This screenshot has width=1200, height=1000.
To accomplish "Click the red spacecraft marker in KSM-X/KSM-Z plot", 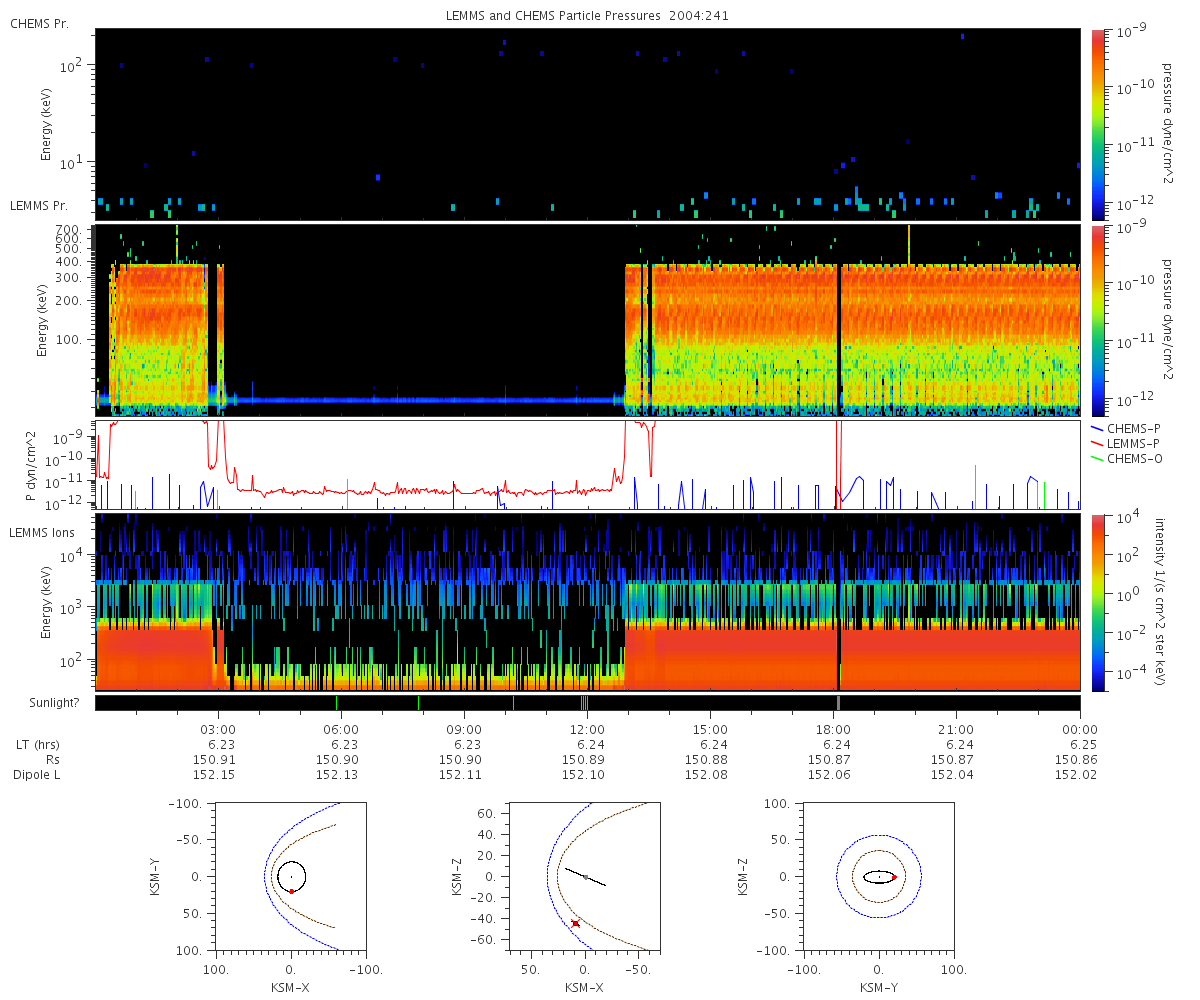I will click(575, 923).
